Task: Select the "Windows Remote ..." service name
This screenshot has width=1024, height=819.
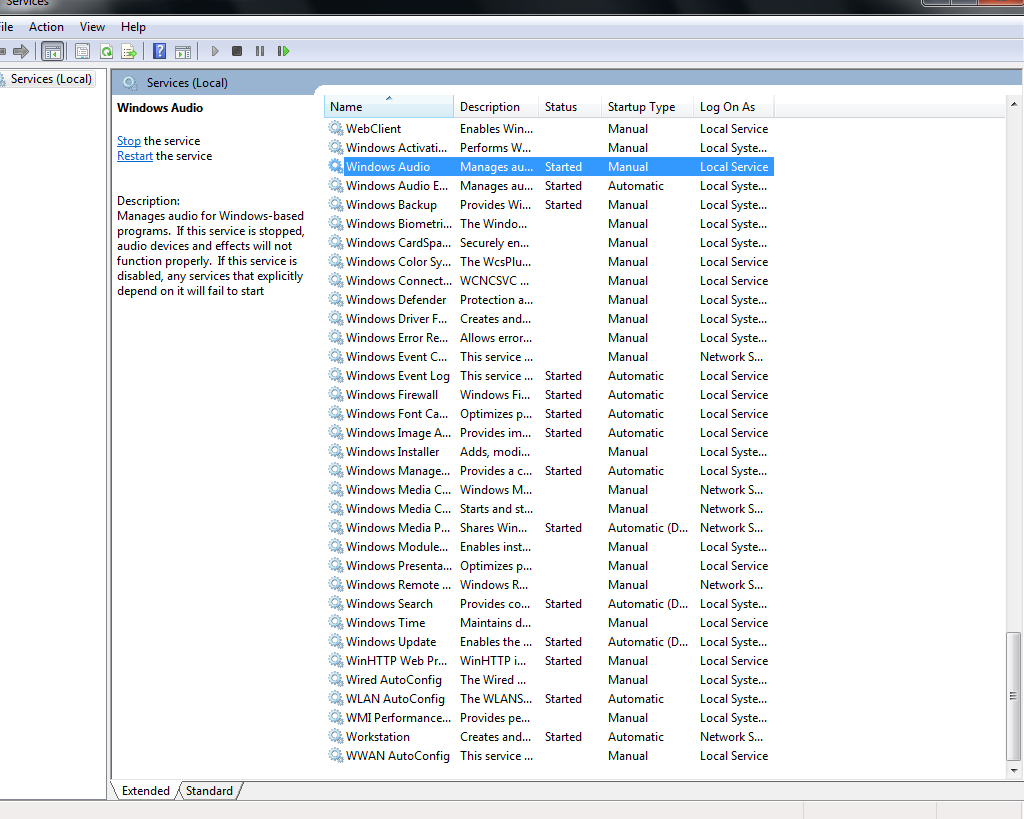Action: click(x=398, y=585)
